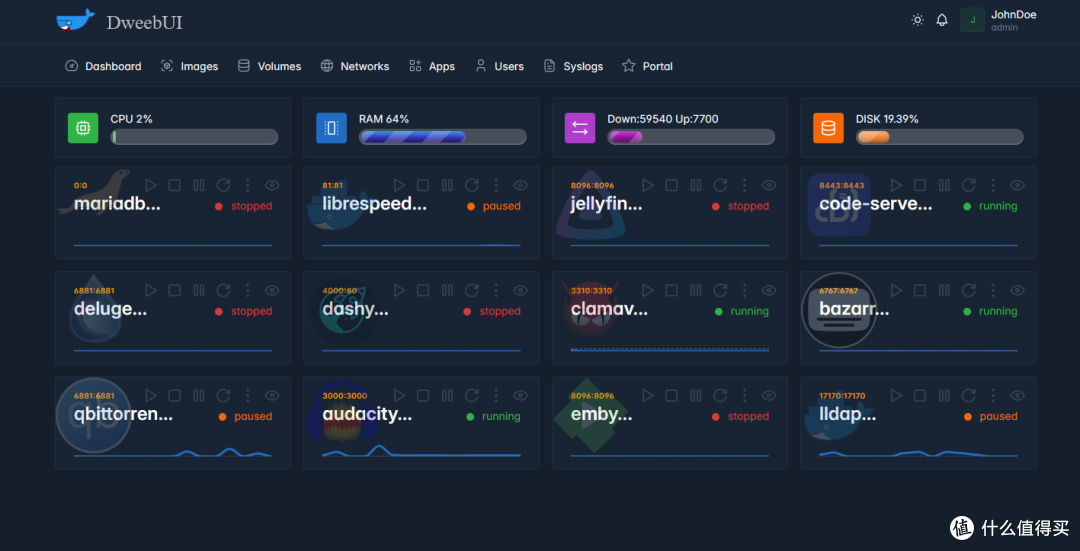The width and height of the screenshot is (1080, 551).
Task: Click the notifications bell icon
Action: pos(942,20)
